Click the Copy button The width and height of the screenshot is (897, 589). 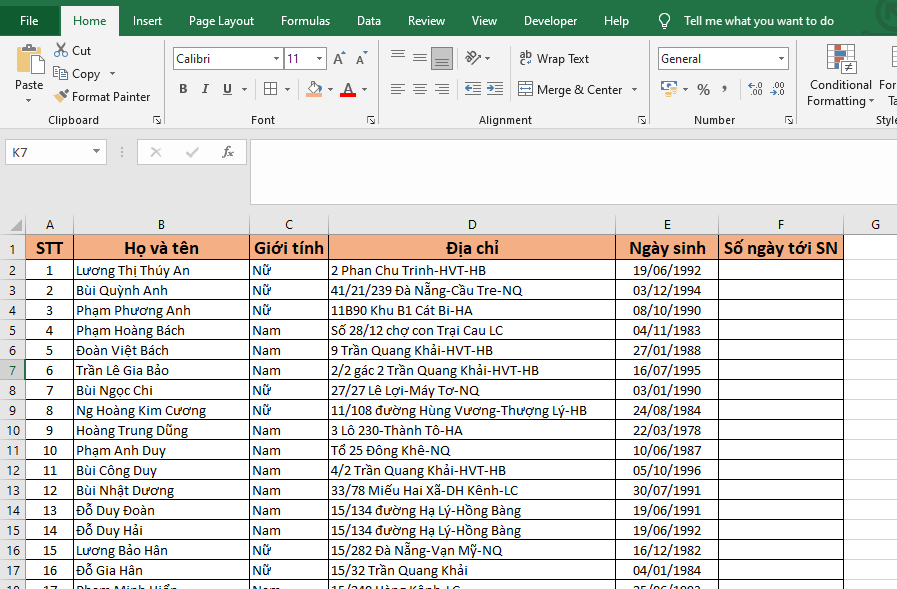click(85, 74)
